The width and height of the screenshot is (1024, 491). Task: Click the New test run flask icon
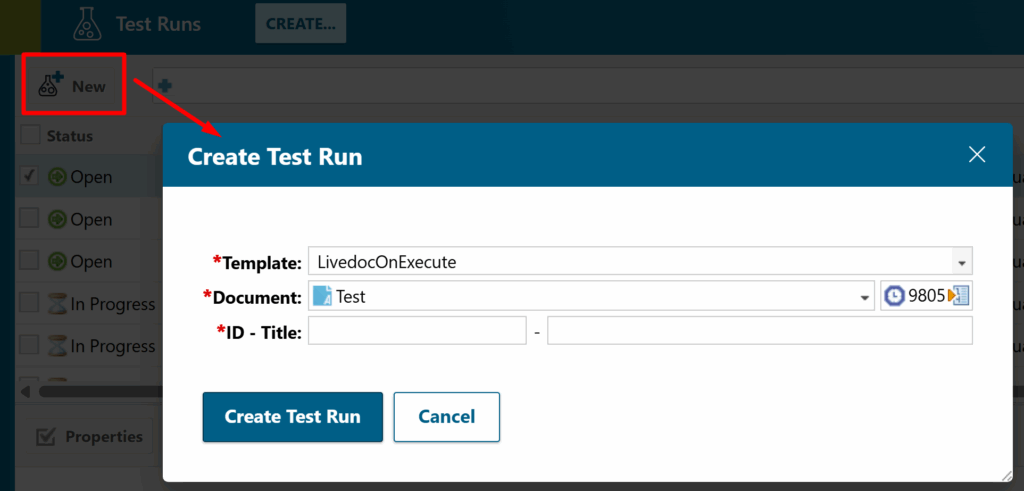[50, 86]
